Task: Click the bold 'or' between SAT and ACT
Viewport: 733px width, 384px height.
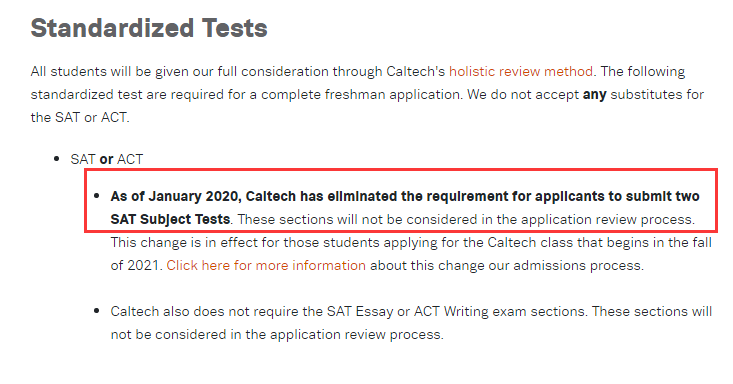Action: [106, 159]
